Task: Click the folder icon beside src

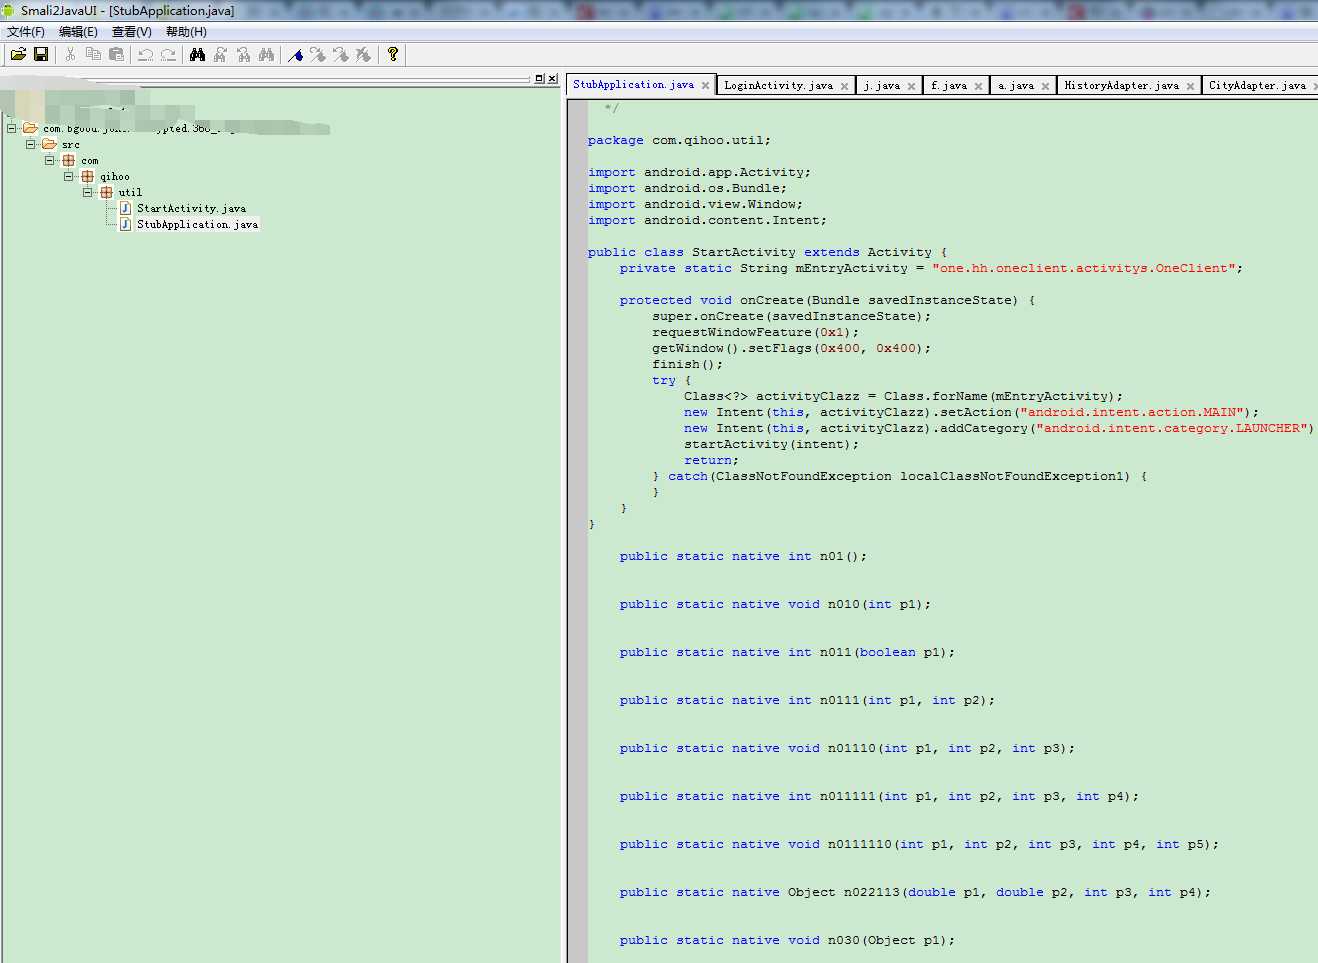Action: point(49,144)
